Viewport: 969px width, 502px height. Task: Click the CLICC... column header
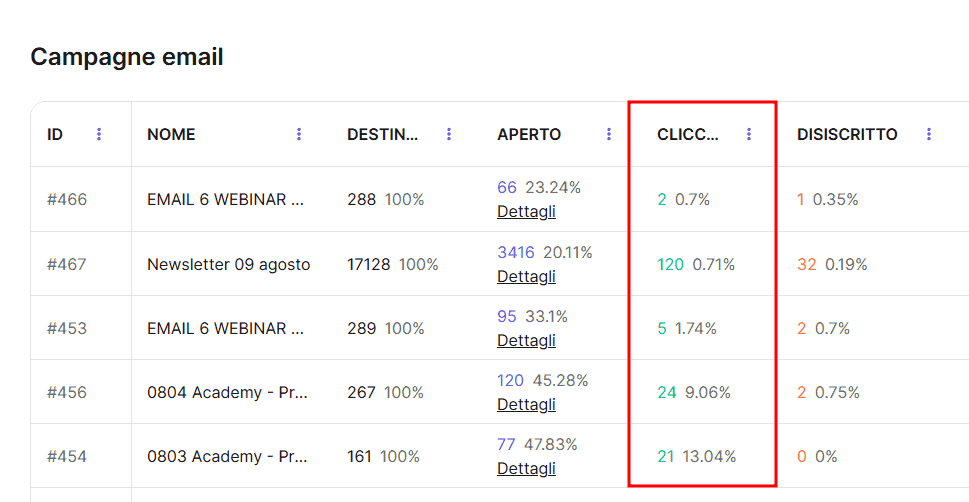coord(688,134)
